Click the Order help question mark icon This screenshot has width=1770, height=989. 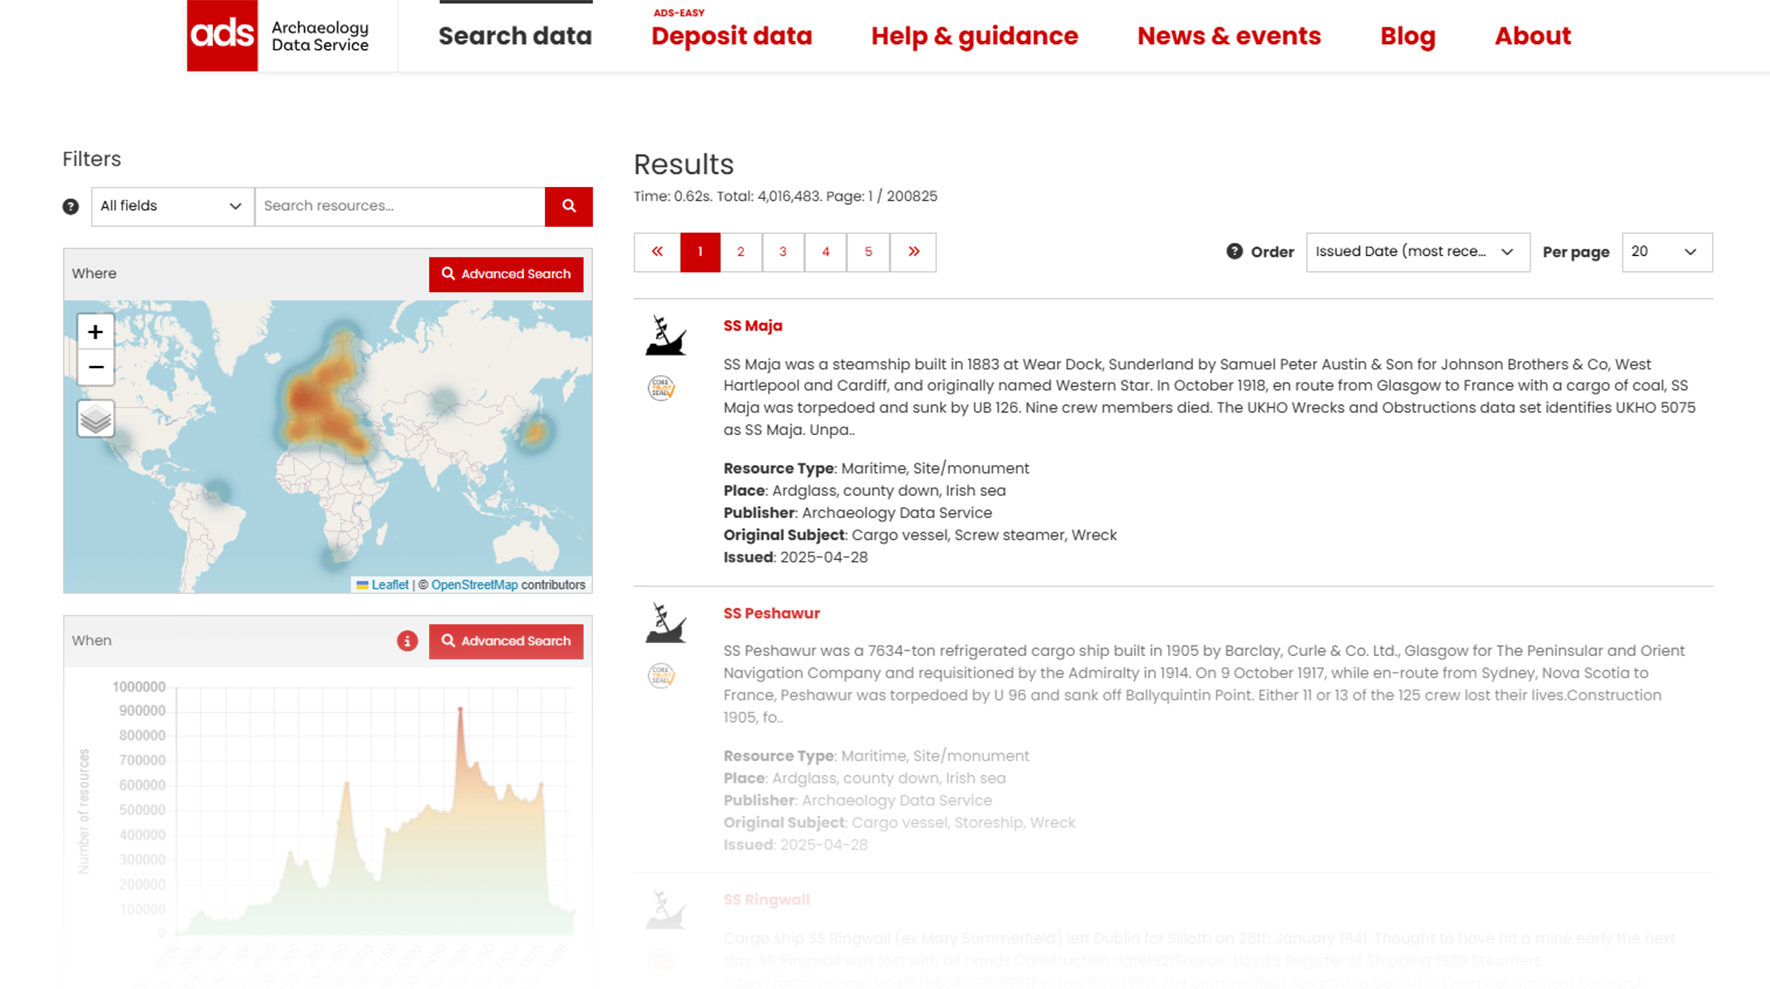[1234, 252]
